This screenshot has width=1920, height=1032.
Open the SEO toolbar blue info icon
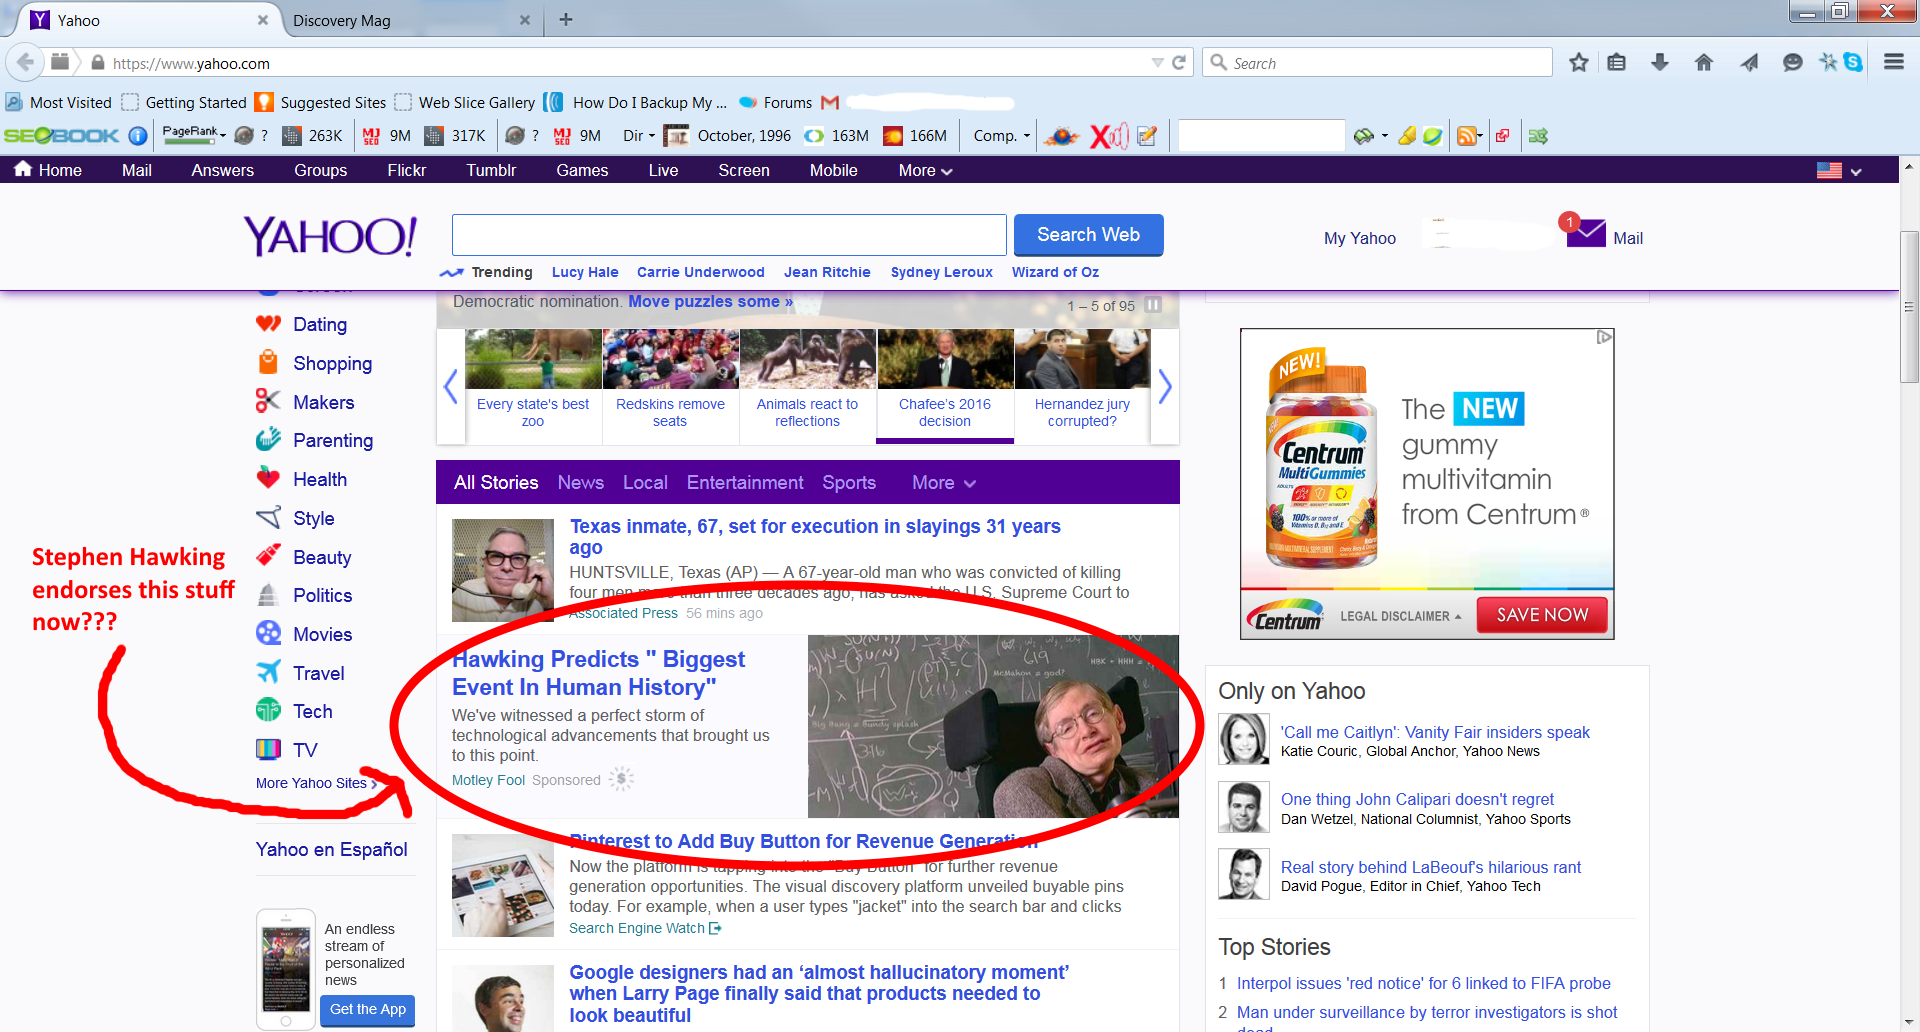(x=138, y=135)
